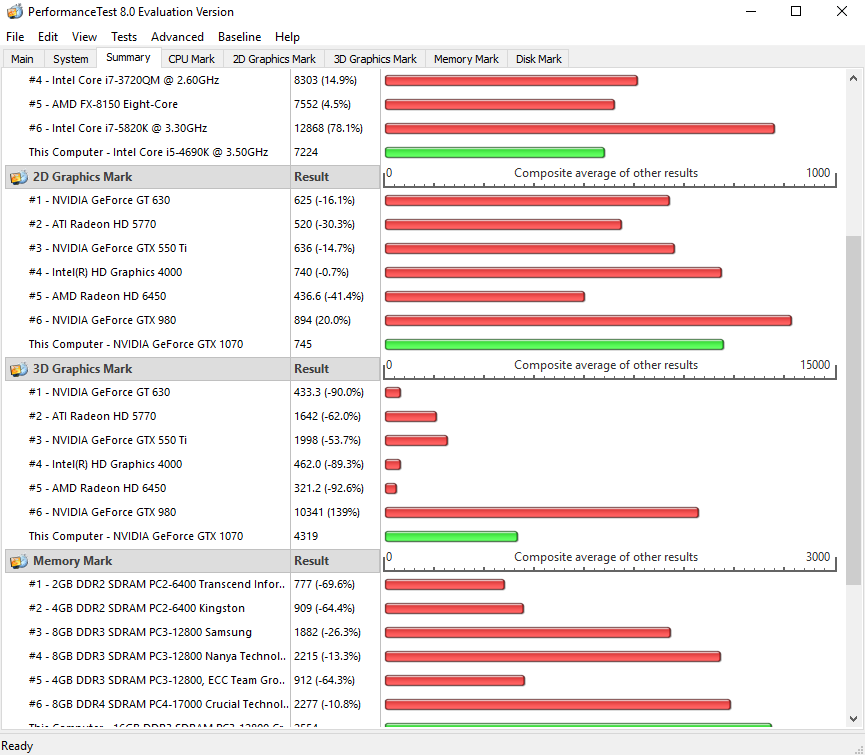
Task: Click result value '1642 (-62.0%)'
Action: click(327, 416)
